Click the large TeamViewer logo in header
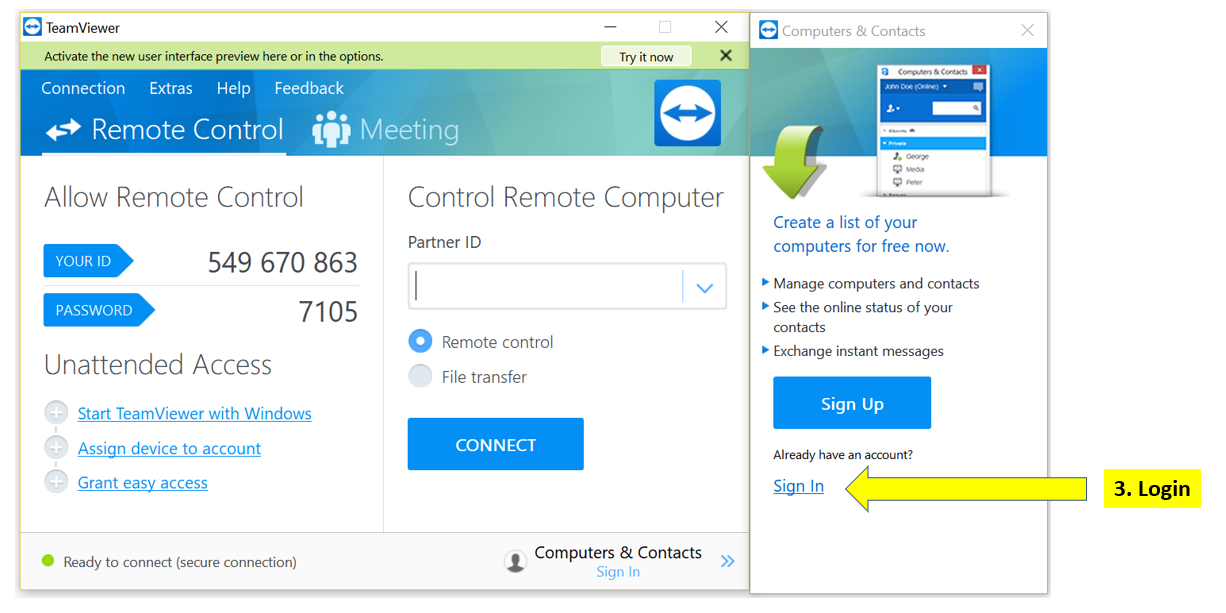The width and height of the screenshot is (1226, 613). [687, 113]
